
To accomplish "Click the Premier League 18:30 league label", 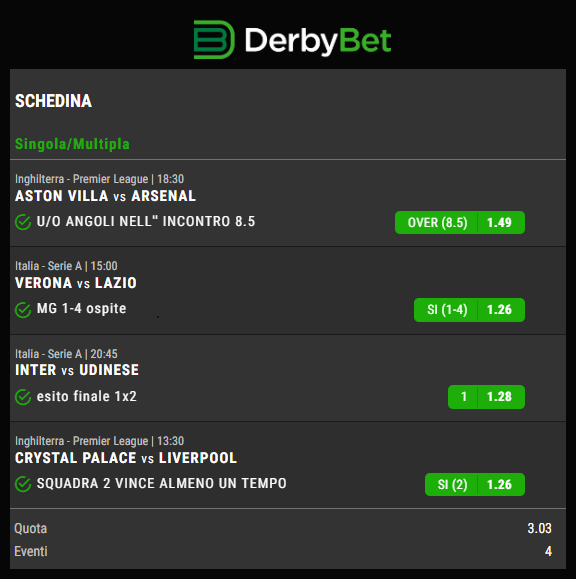I will [x=99, y=179].
